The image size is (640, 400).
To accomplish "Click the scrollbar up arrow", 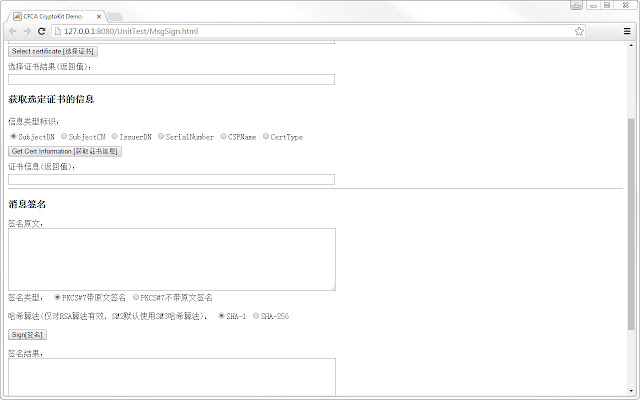I will 631,45.
